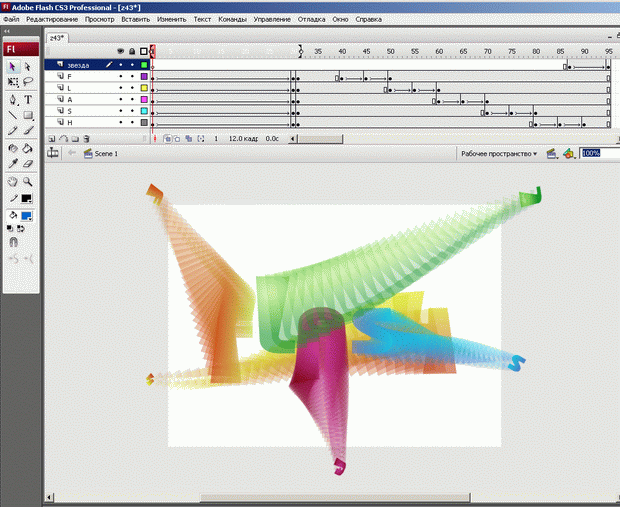Select the Zoom magnifier tool
The height and width of the screenshot is (507, 620).
[x=27, y=182]
